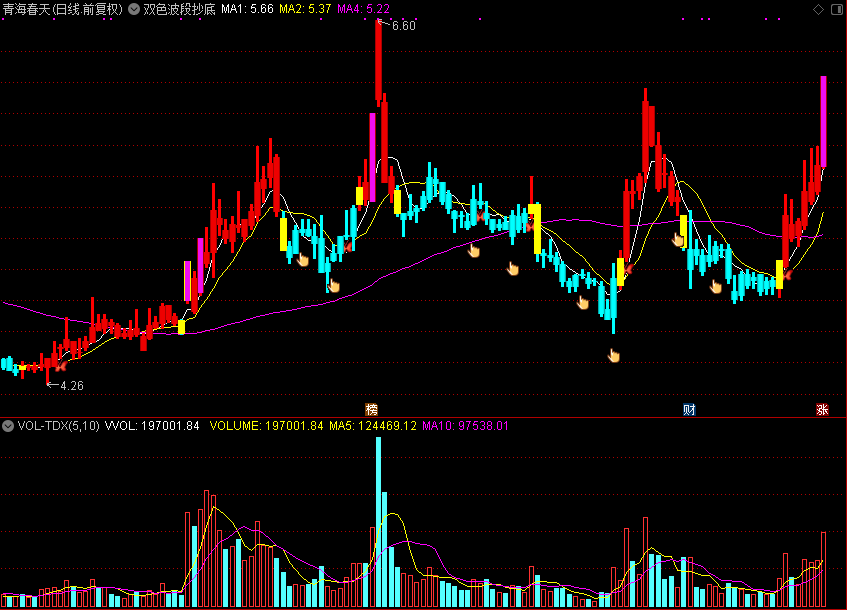Click the 财 event marker
The image size is (847, 610).
[689, 410]
